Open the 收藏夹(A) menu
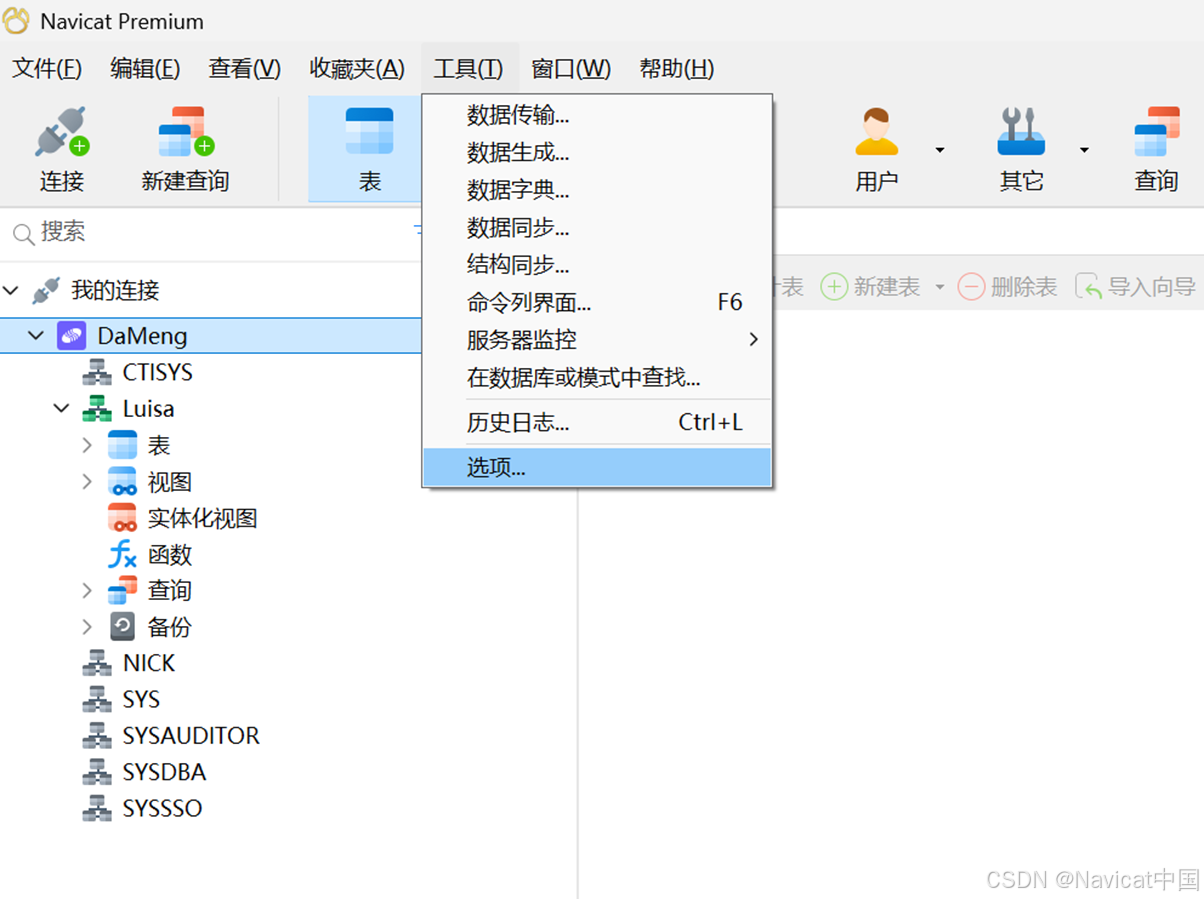 (357, 69)
